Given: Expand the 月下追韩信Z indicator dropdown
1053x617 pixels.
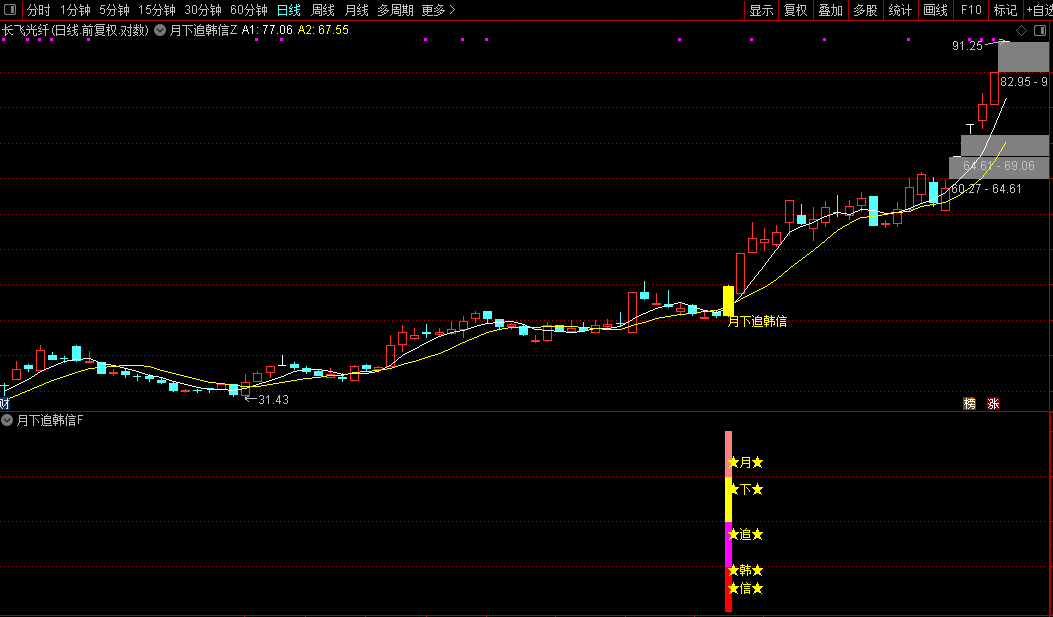Looking at the screenshot, I should coord(161,30).
